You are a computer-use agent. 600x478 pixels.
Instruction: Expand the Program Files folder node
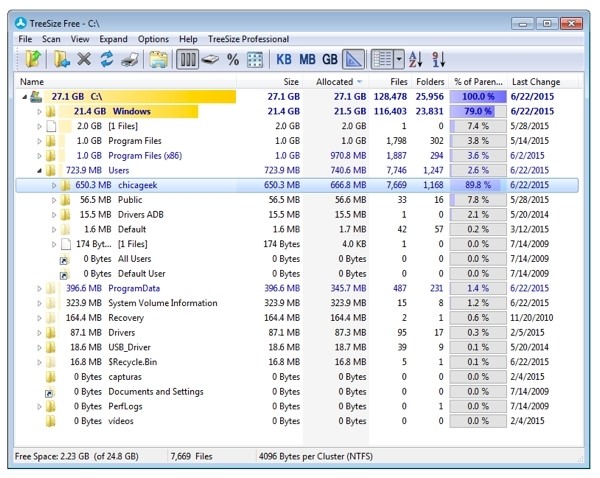(39, 141)
